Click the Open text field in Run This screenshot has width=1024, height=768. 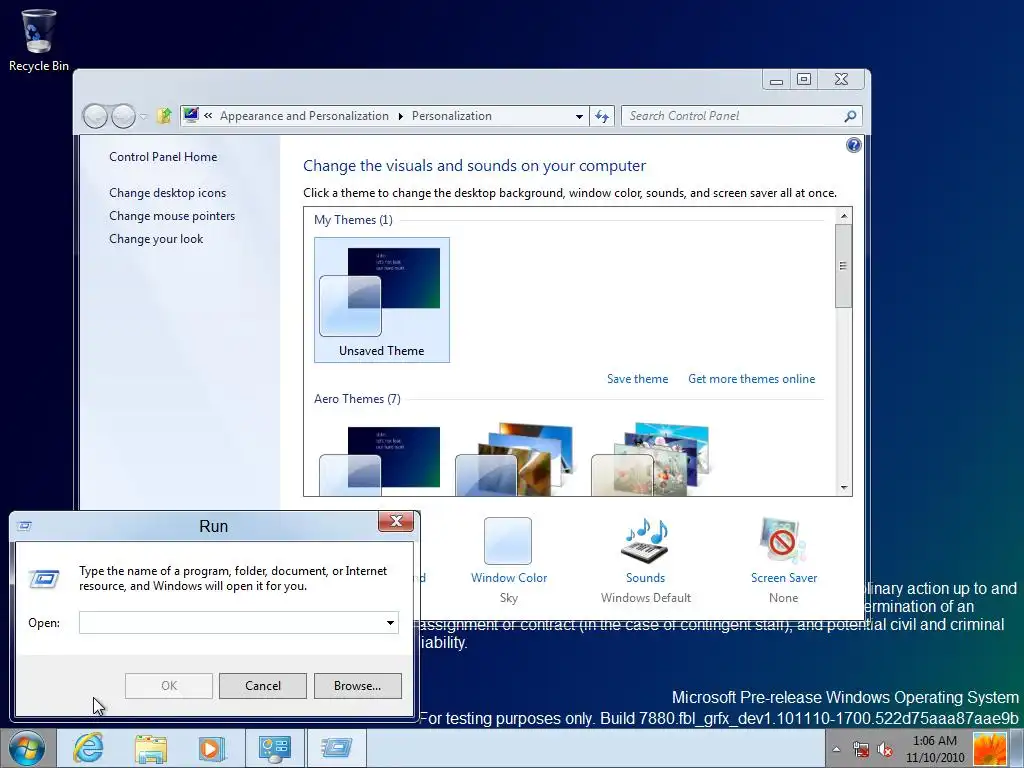click(231, 622)
